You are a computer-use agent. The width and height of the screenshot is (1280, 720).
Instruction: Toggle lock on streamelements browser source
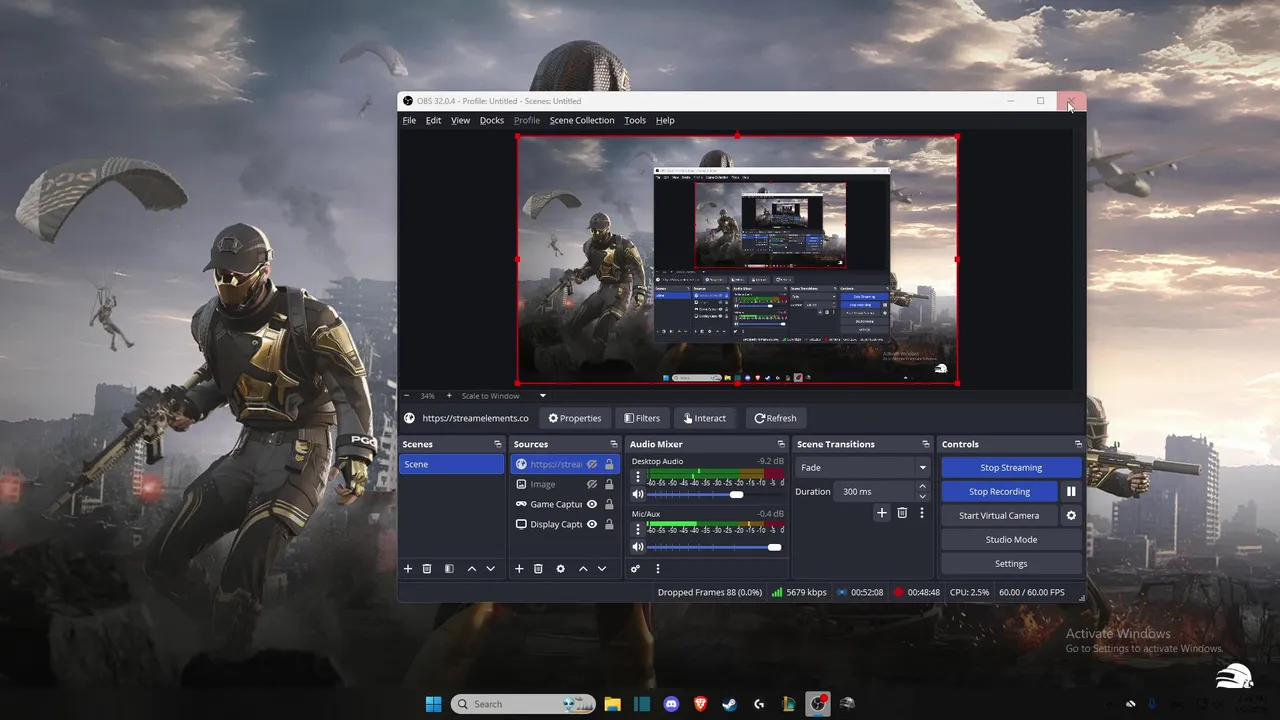[x=609, y=464]
